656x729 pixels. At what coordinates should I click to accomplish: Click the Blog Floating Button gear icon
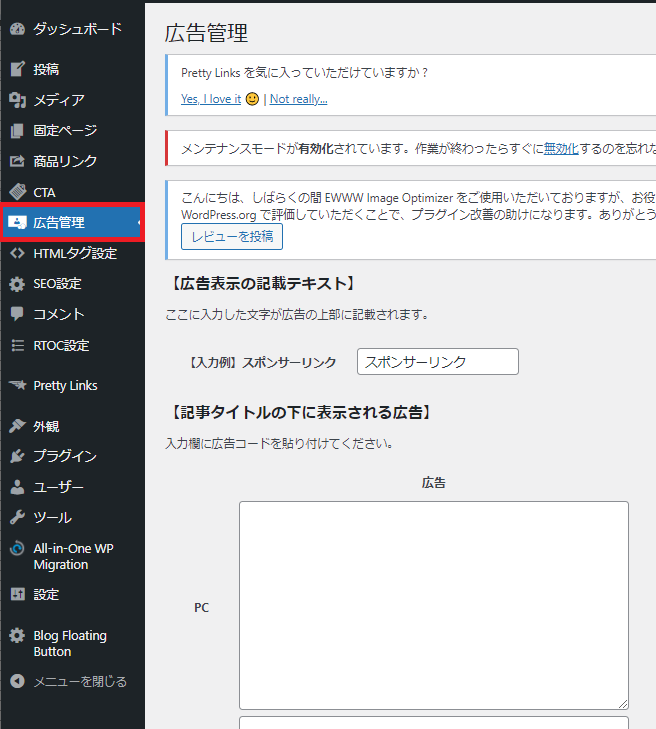coord(17,635)
